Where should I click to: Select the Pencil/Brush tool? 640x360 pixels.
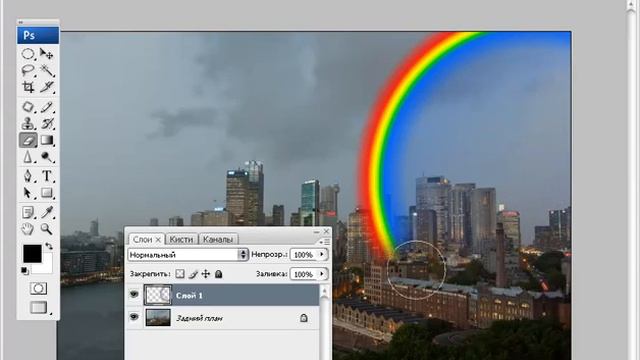click(x=47, y=107)
